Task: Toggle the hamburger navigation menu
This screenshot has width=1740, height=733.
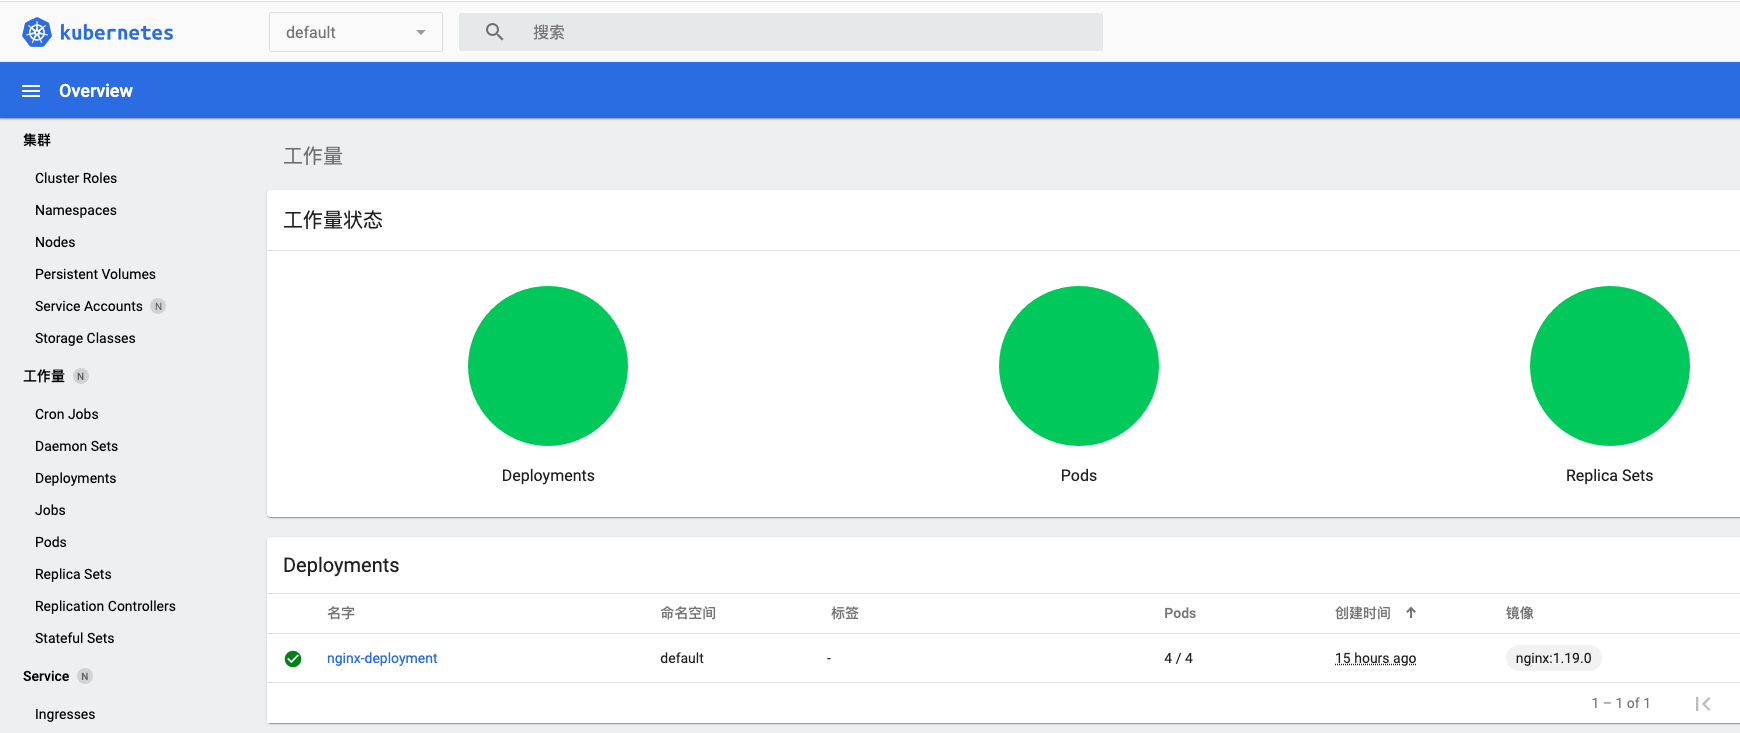Action: point(31,91)
